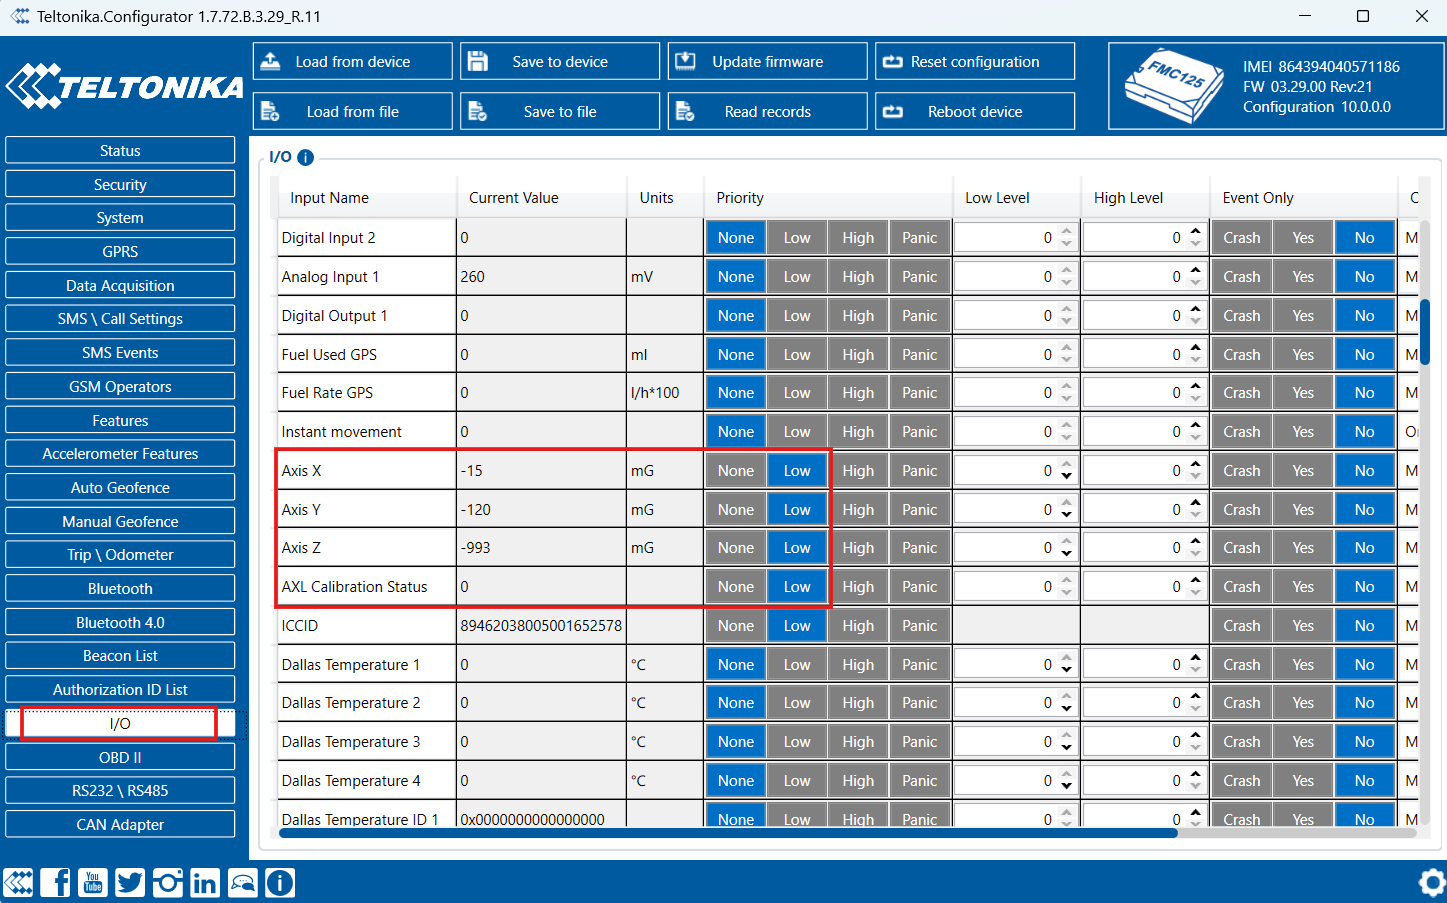Screen dimensions: 1447x903
Task: Open the chat forum icon in footer
Action: [x=243, y=883]
